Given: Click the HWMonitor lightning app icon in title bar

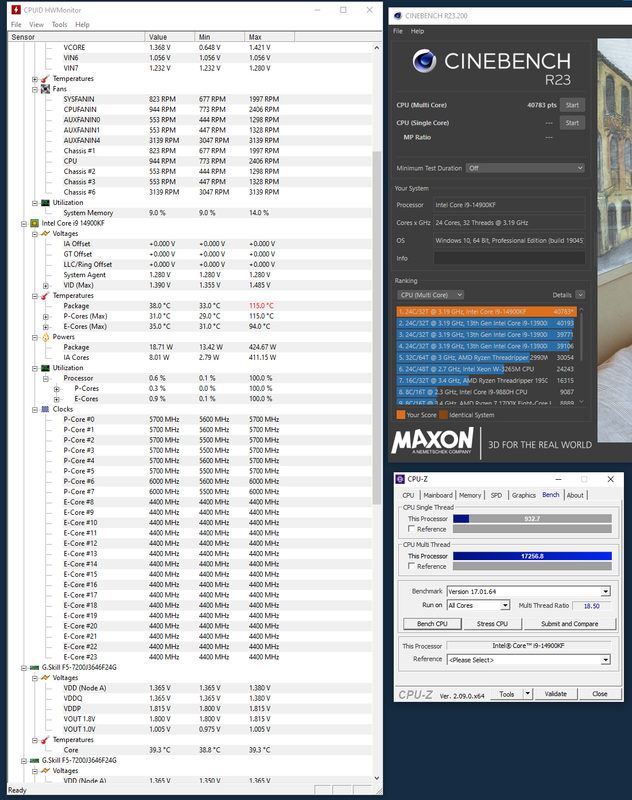Looking at the screenshot, I should click(x=16, y=10).
